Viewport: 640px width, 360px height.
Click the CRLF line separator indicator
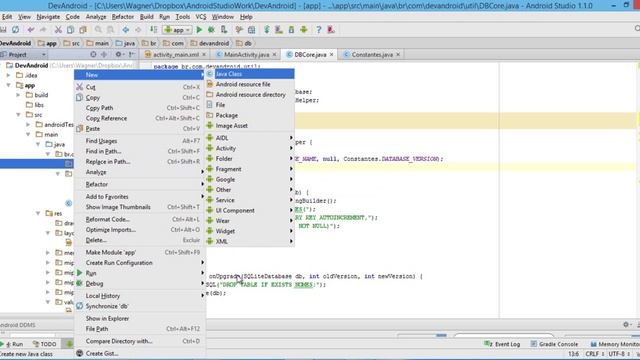coord(594,354)
